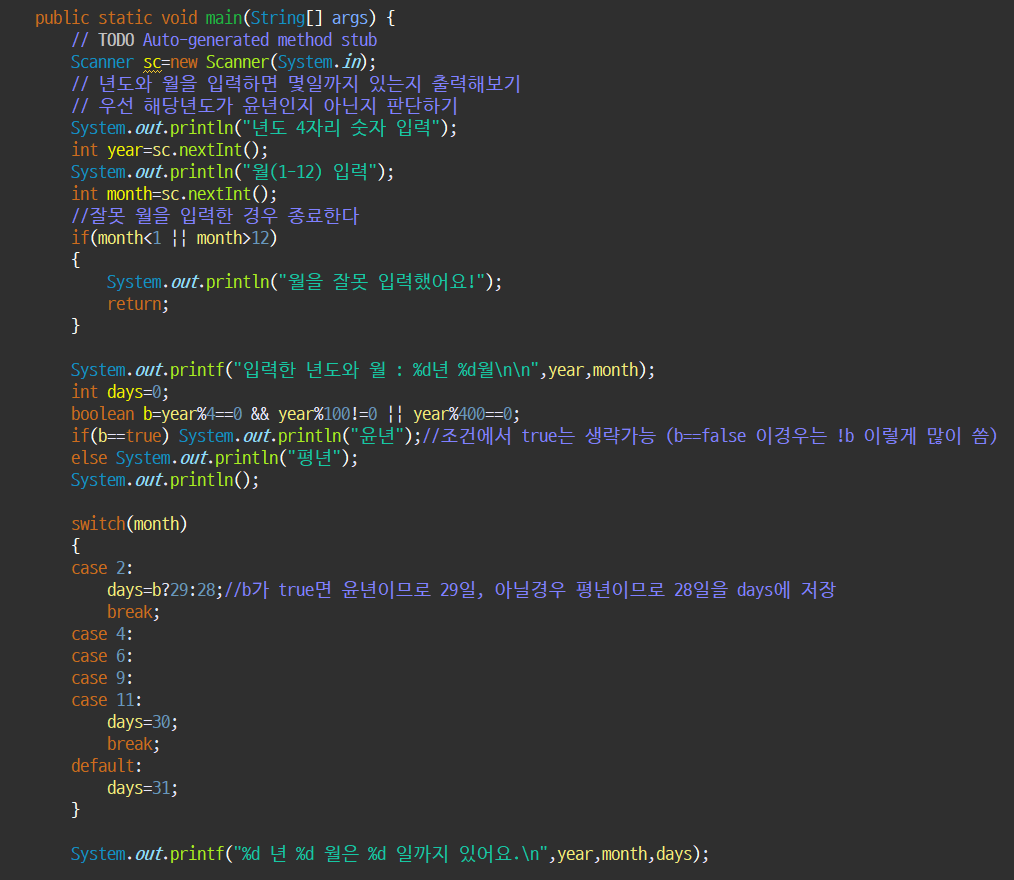Image resolution: width=1014 pixels, height=880 pixels.
Task: Click the 'case 2:' label
Action: (x=102, y=568)
